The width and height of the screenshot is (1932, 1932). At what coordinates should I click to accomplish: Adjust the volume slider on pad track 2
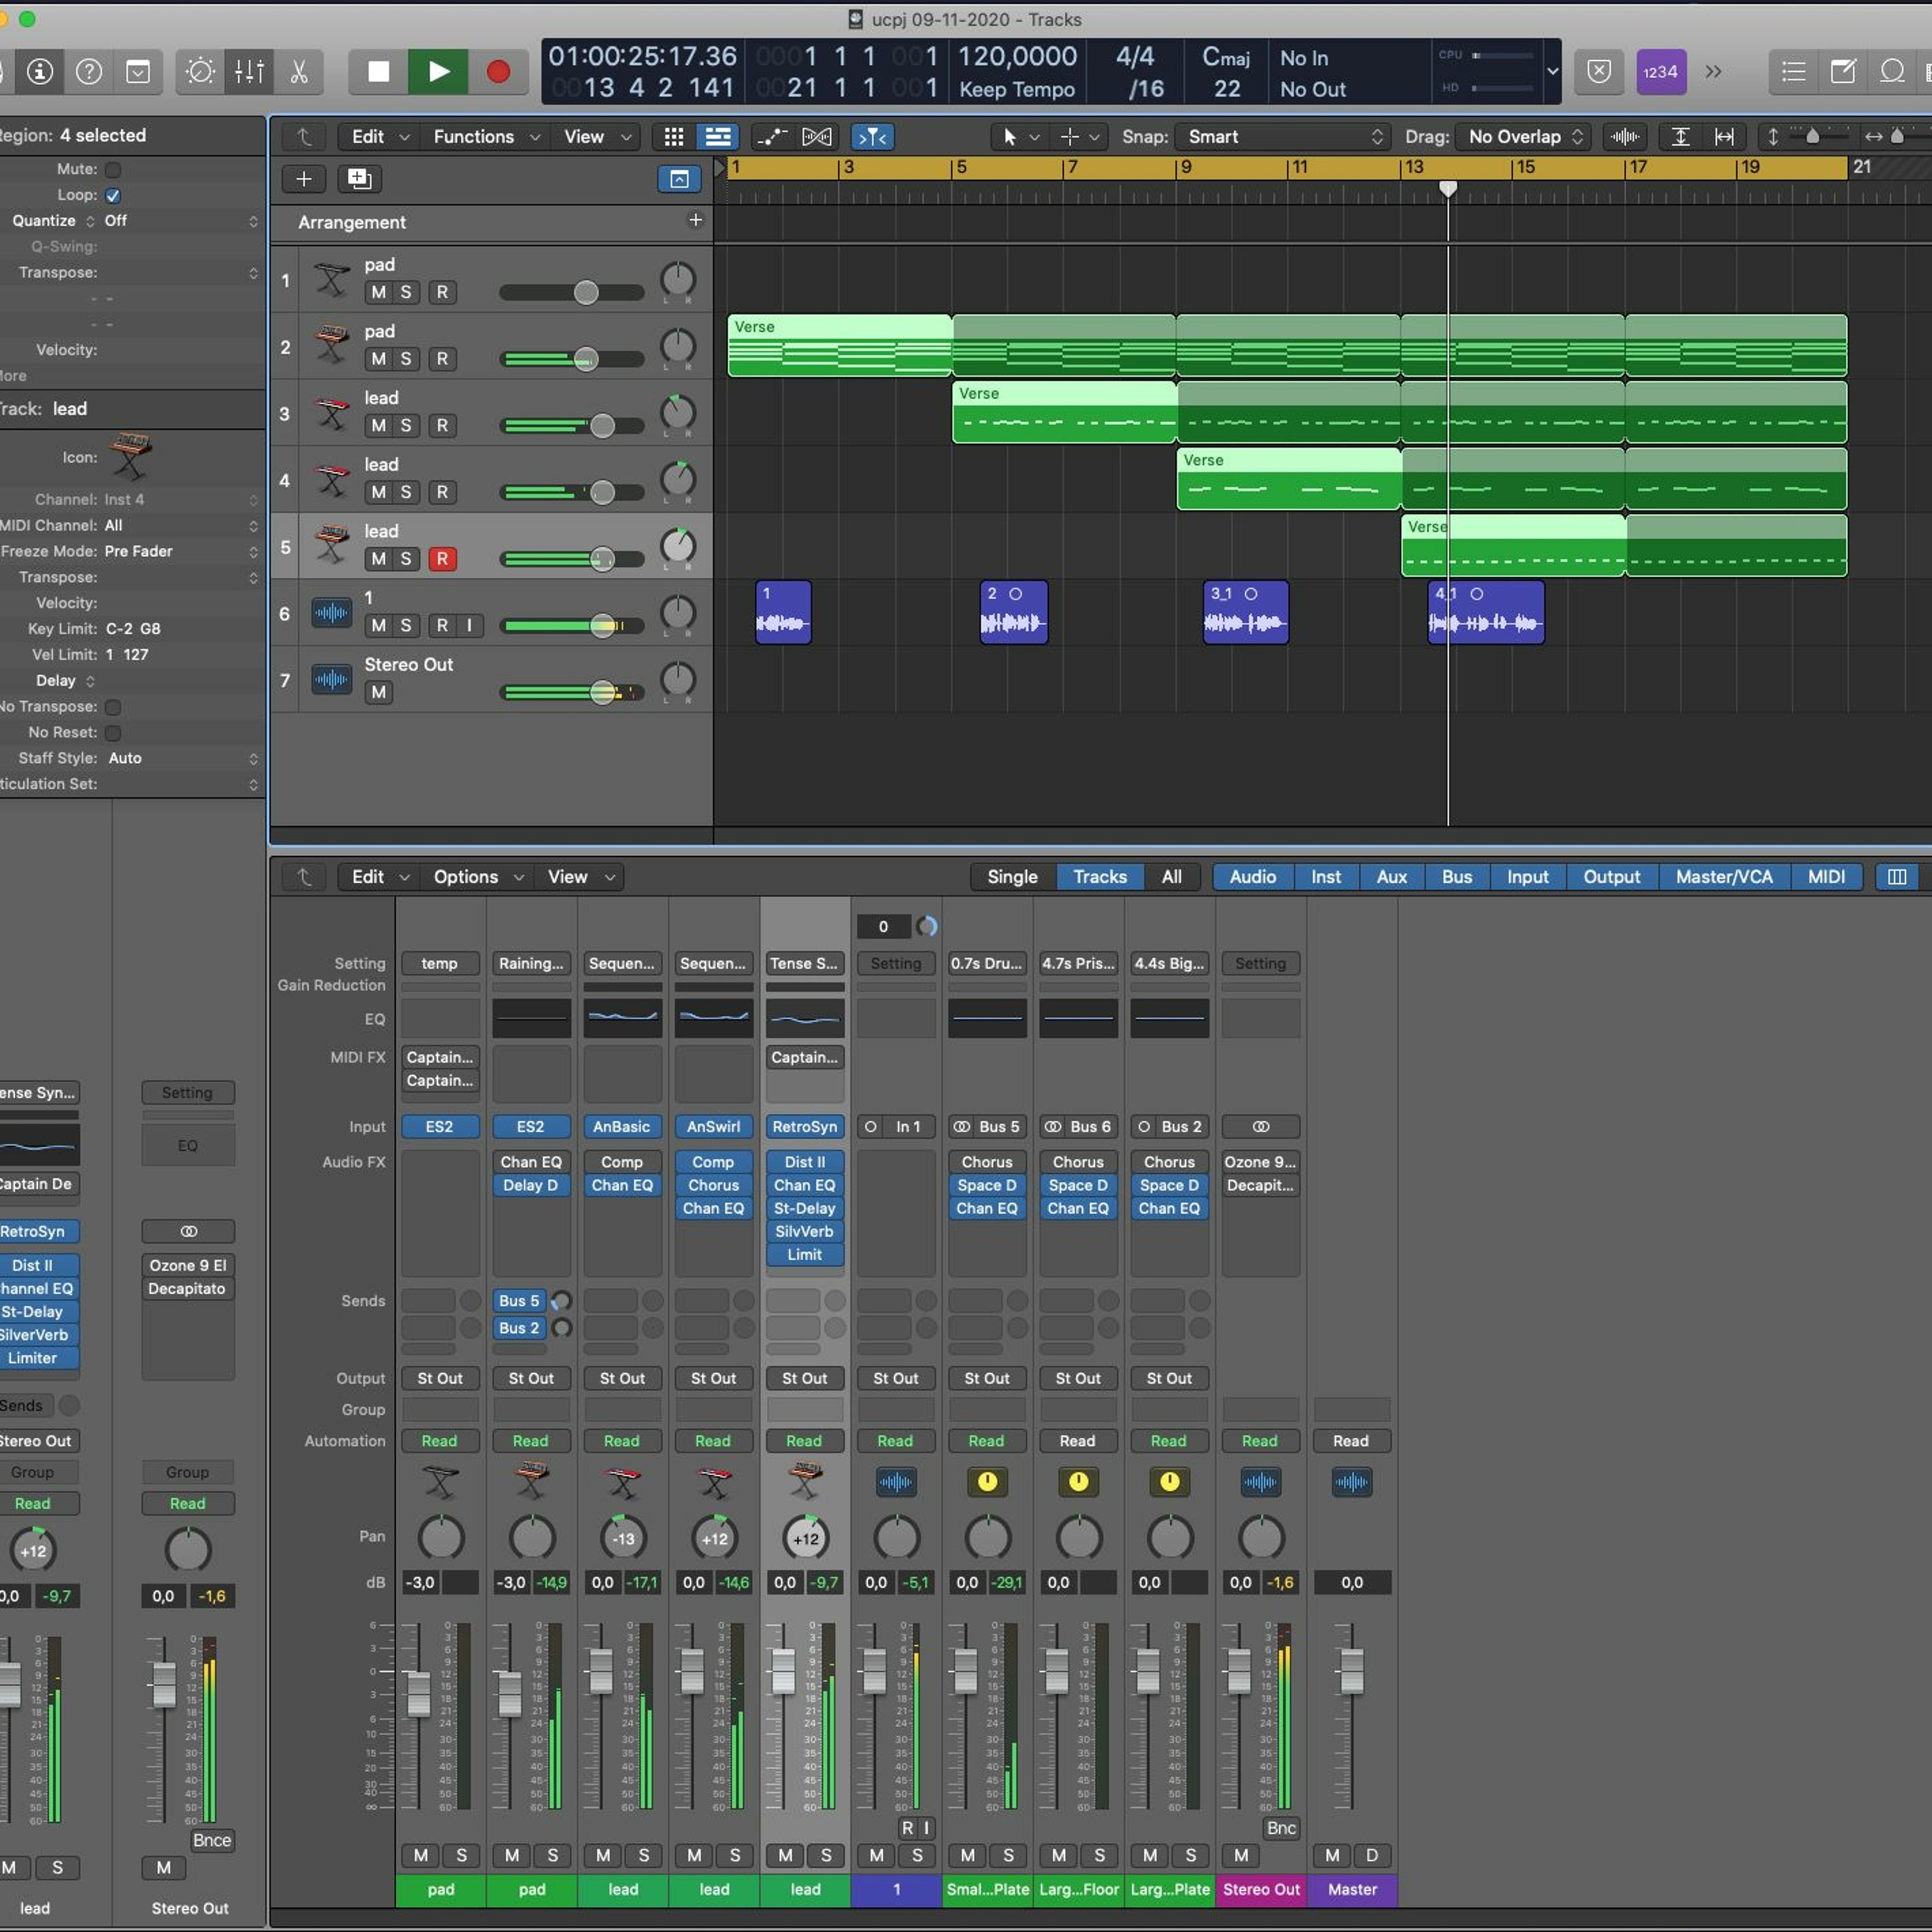(x=585, y=359)
